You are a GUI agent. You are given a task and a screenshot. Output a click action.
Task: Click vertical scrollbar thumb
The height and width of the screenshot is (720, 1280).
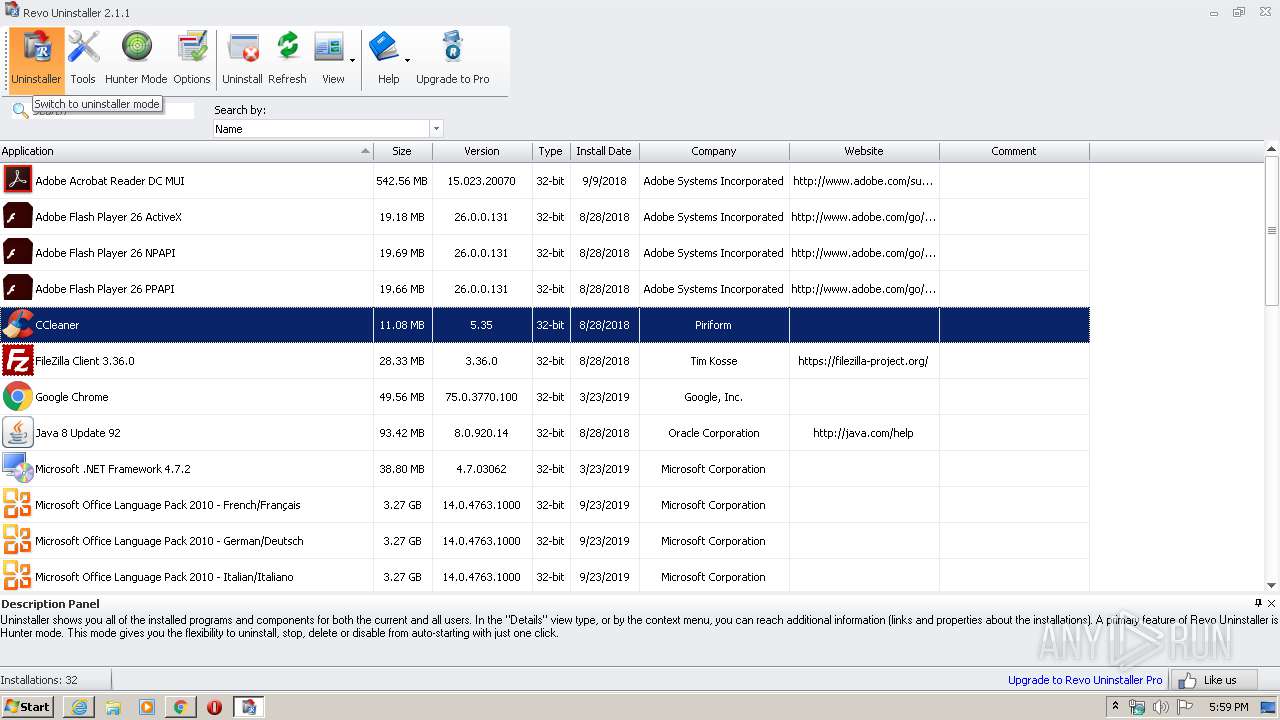1272,231
